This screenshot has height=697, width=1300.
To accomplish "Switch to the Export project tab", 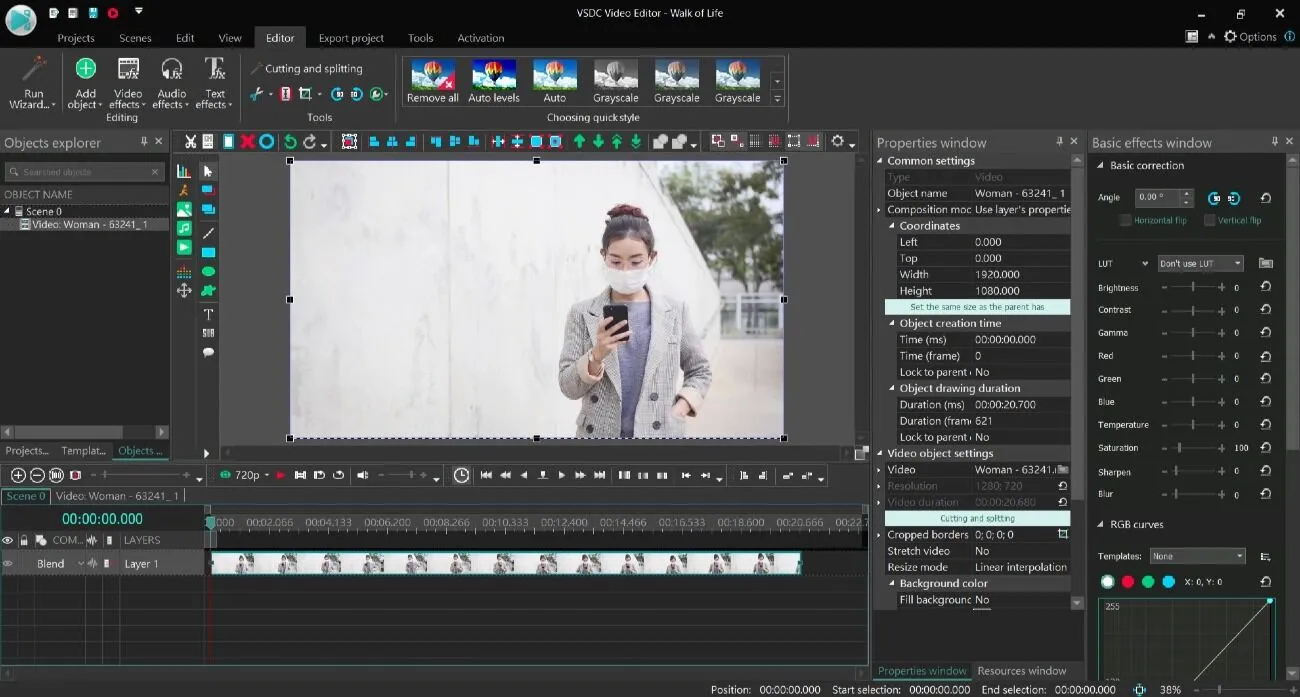I will click(351, 37).
